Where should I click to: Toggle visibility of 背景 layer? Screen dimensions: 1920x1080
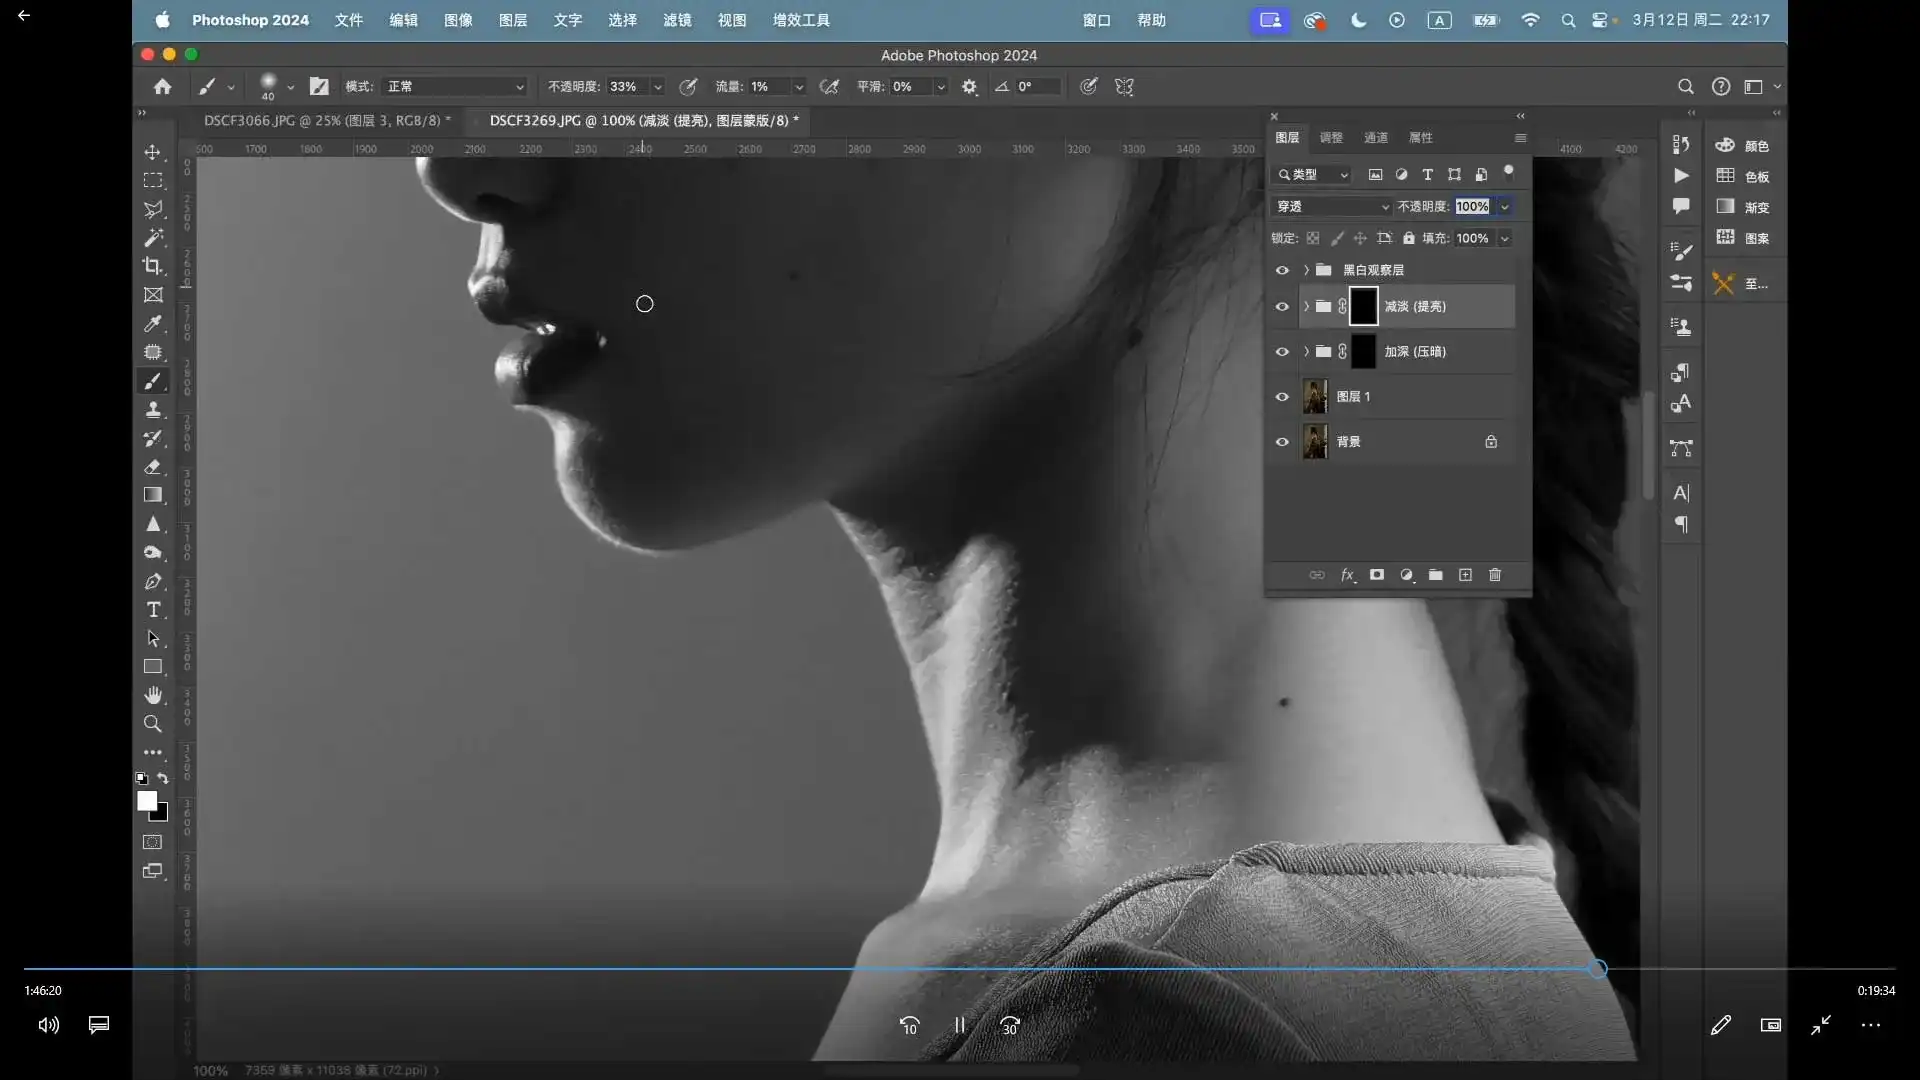click(x=1282, y=442)
